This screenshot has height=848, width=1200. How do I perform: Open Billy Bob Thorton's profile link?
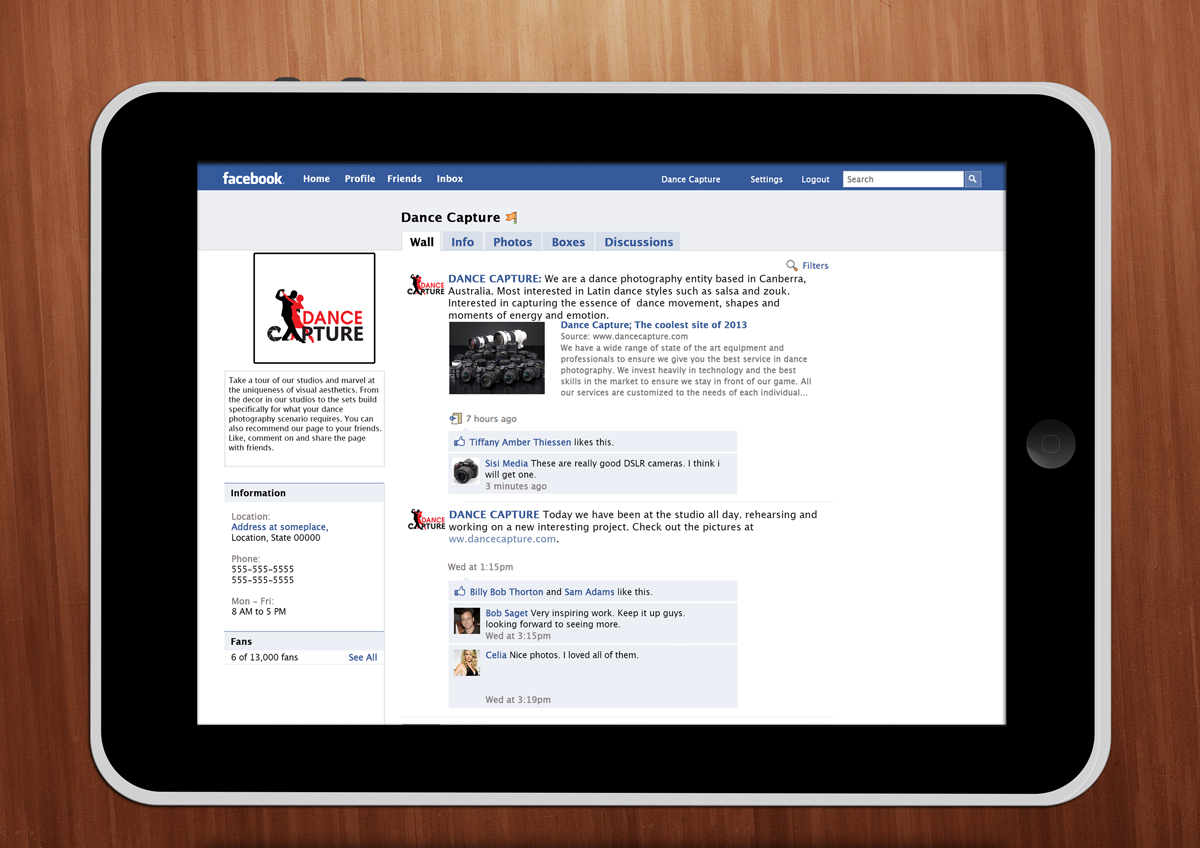tap(506, 592)
